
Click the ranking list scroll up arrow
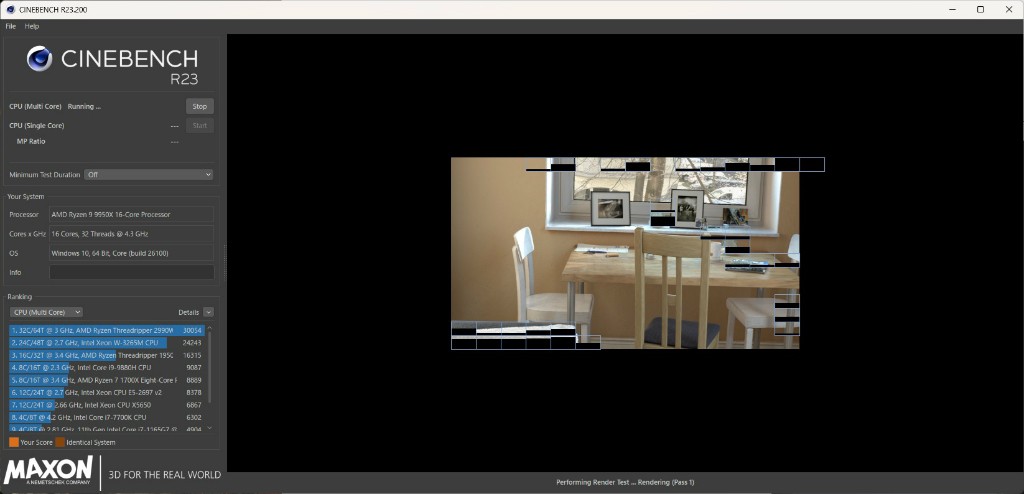point(209,328)
